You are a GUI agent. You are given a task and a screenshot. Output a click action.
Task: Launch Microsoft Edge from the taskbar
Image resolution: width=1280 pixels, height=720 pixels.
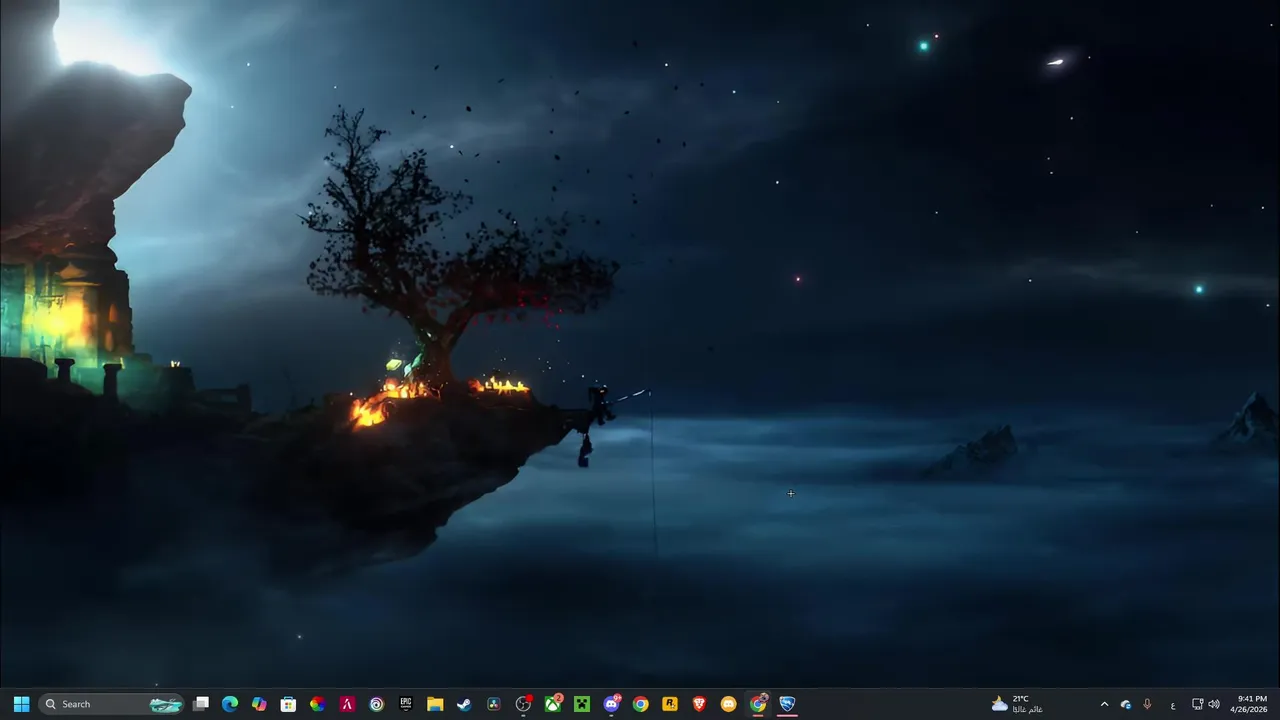pyautogui.click(x=230, y=704)
